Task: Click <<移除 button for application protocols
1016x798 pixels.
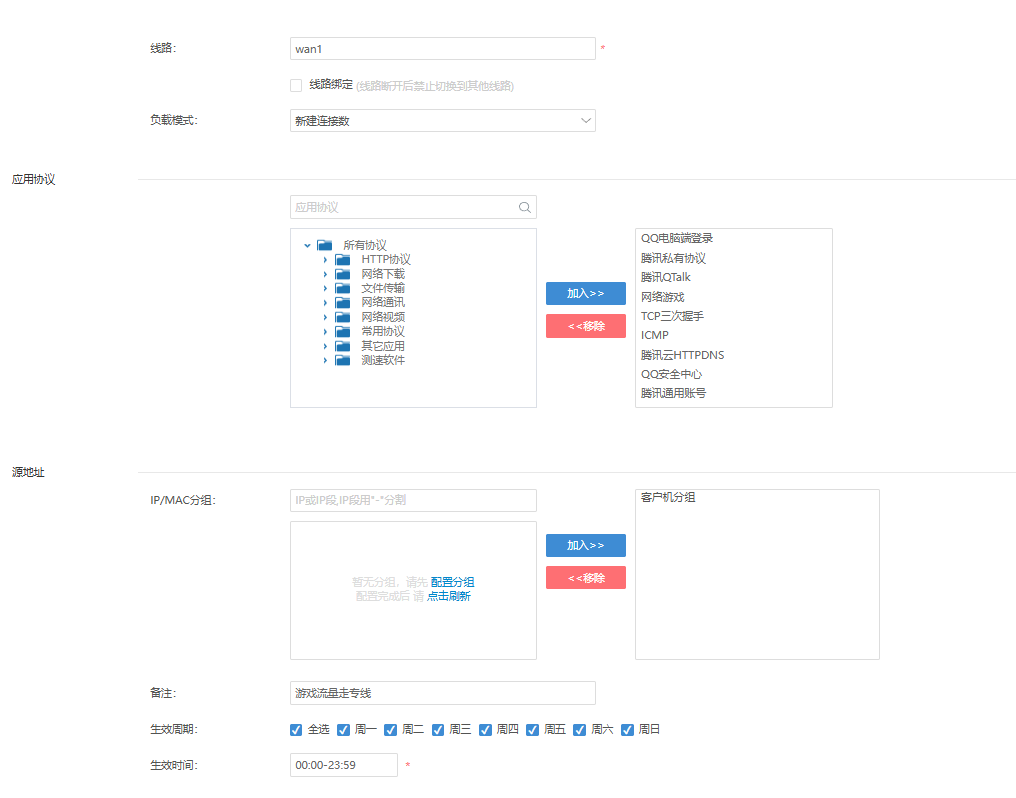Action: [586, 326]
